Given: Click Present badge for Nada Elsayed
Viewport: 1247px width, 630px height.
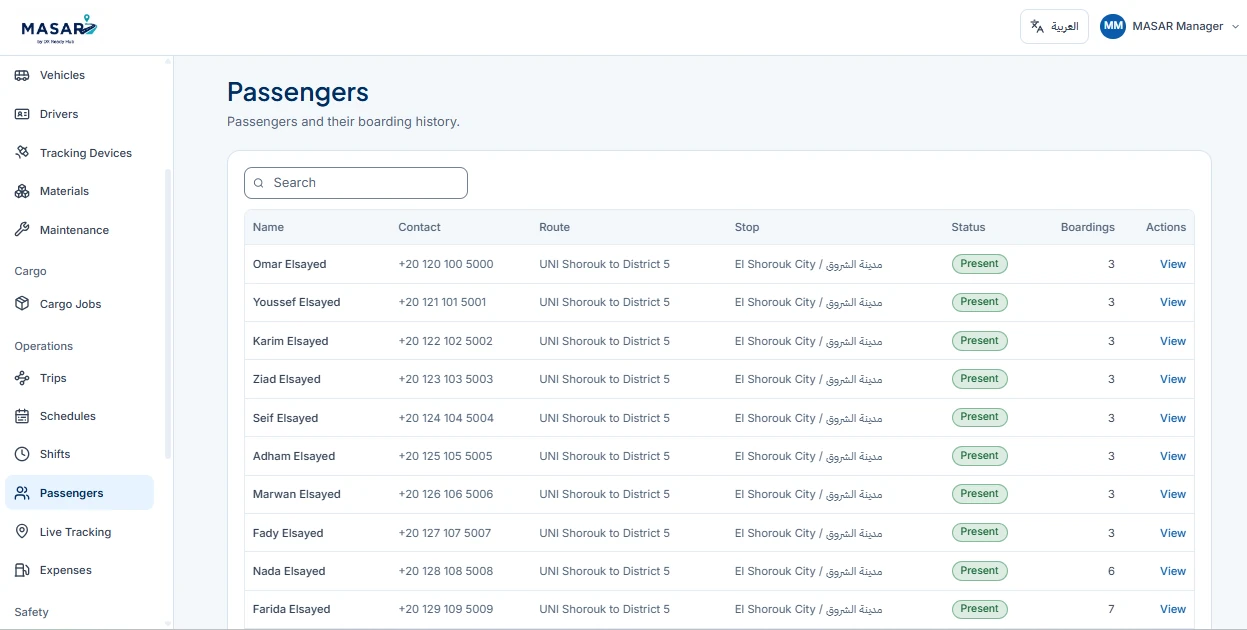Looking at the screenshot, I should (x=979, y=571).
